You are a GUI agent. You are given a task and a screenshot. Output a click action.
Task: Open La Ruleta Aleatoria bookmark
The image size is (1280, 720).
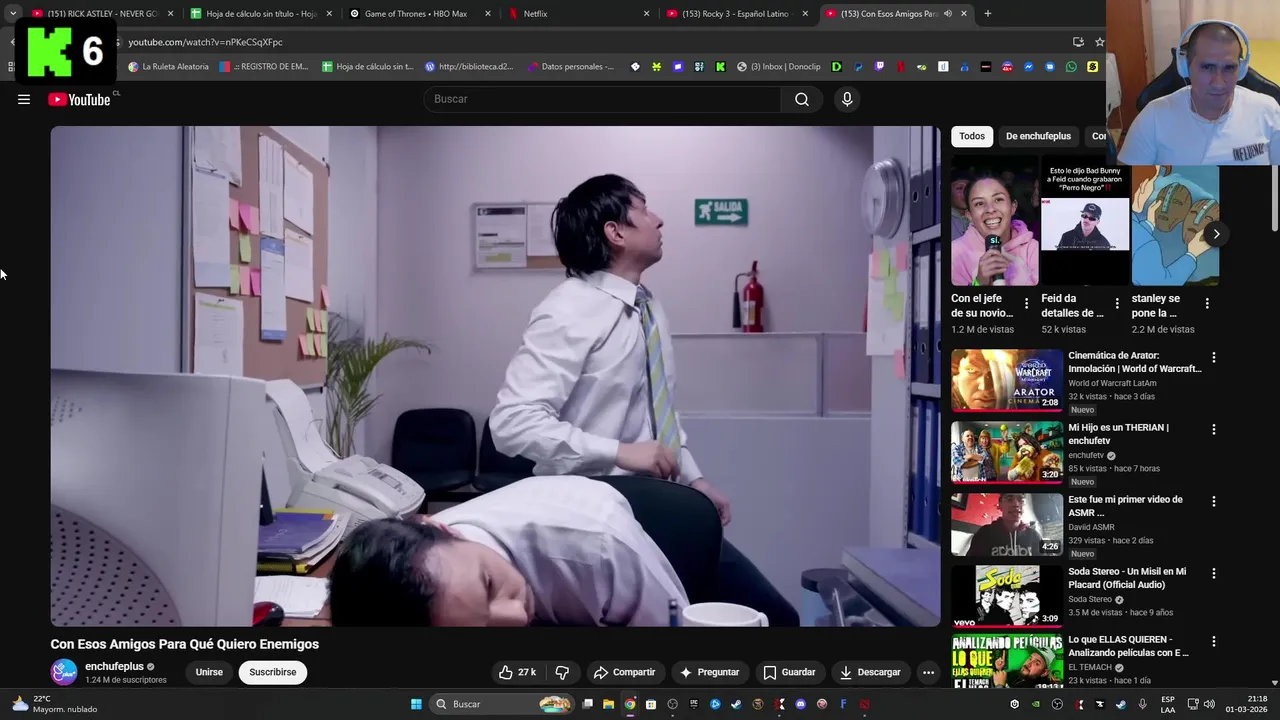[x=169, y=67]
